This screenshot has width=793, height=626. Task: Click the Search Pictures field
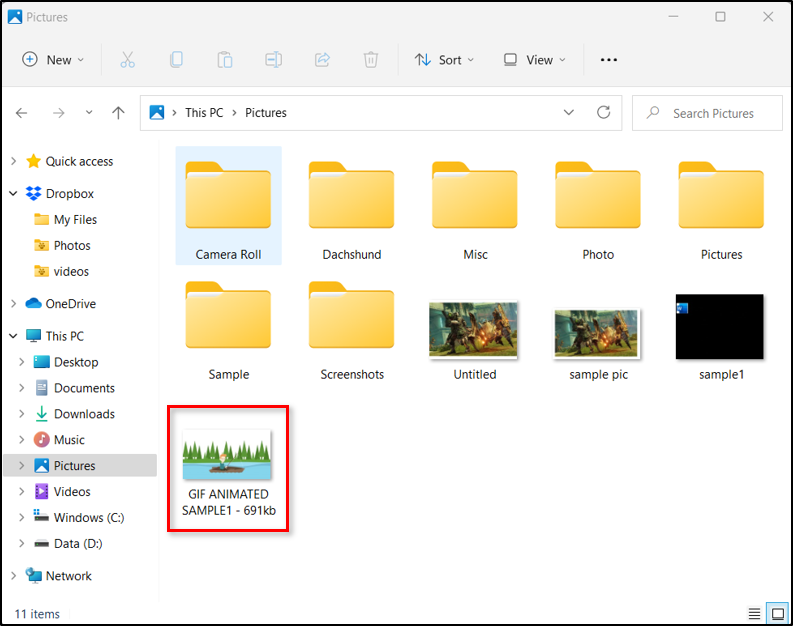707,113
